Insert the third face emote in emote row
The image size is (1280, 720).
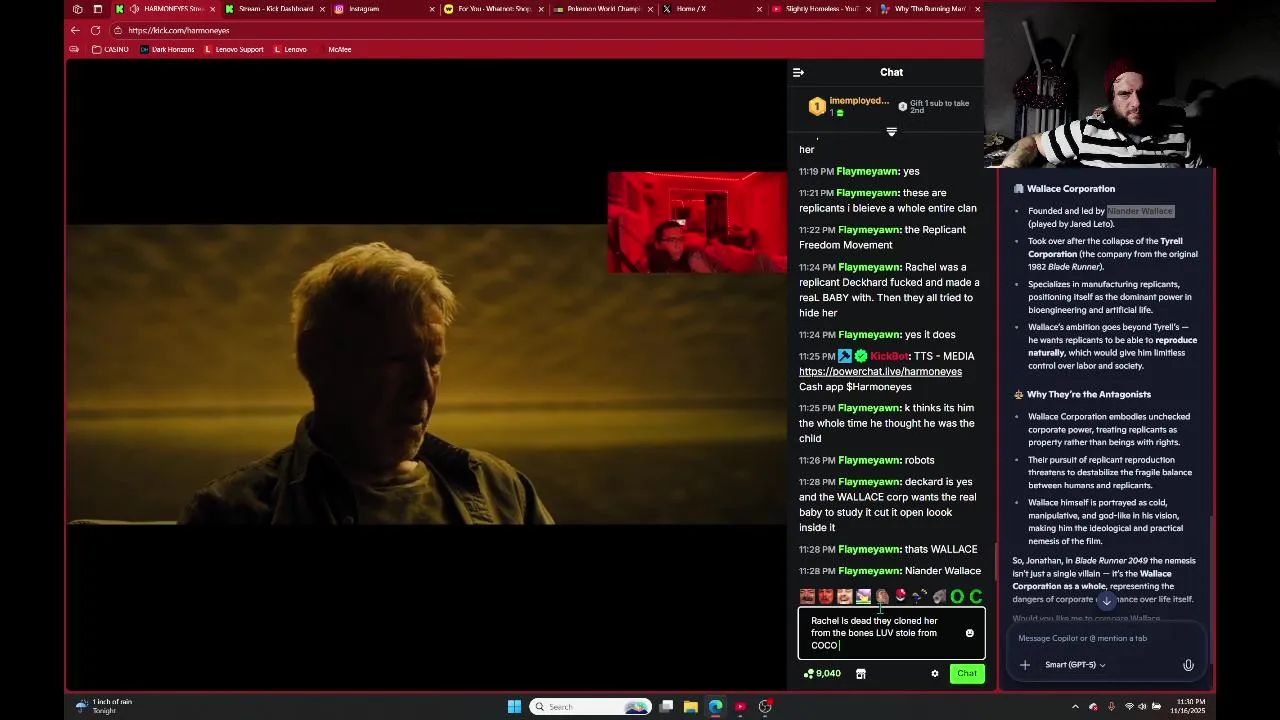pyautogui.click(x=845, y=597)
